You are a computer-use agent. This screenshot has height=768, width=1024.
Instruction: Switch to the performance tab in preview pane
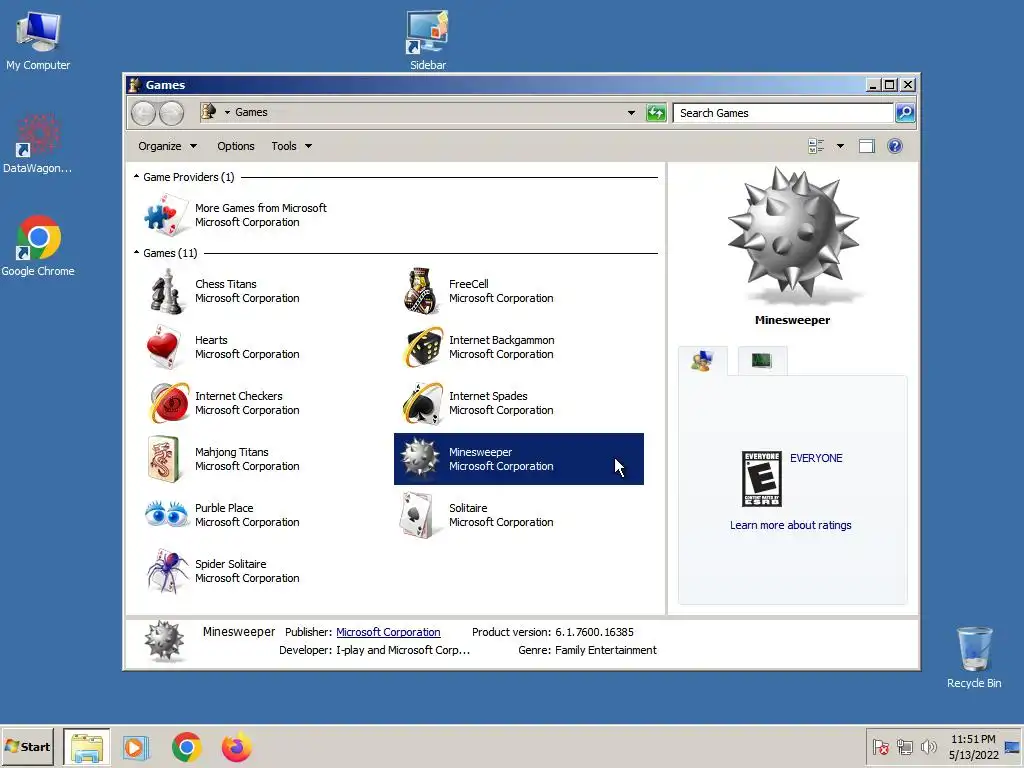coord(761,360)
